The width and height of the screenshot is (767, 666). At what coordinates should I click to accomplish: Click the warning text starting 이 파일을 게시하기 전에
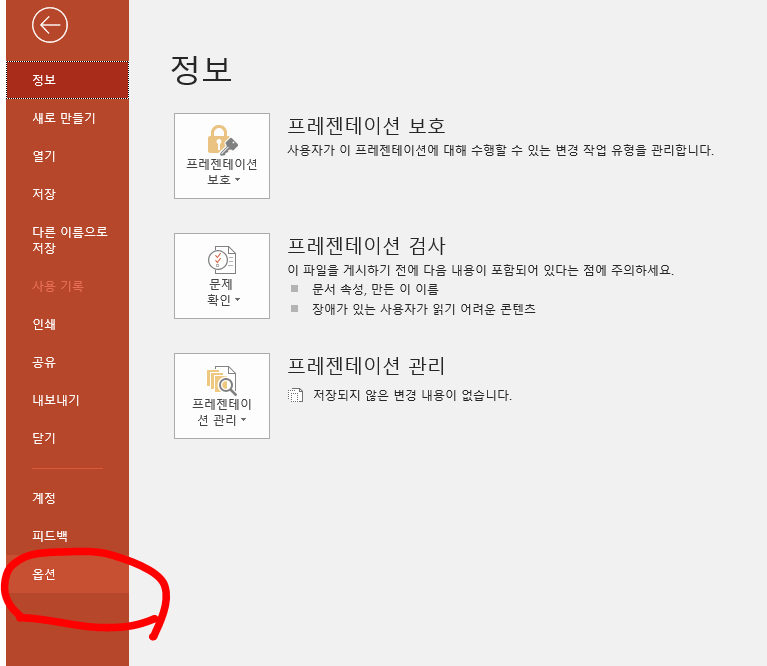(x=480, y=270)
